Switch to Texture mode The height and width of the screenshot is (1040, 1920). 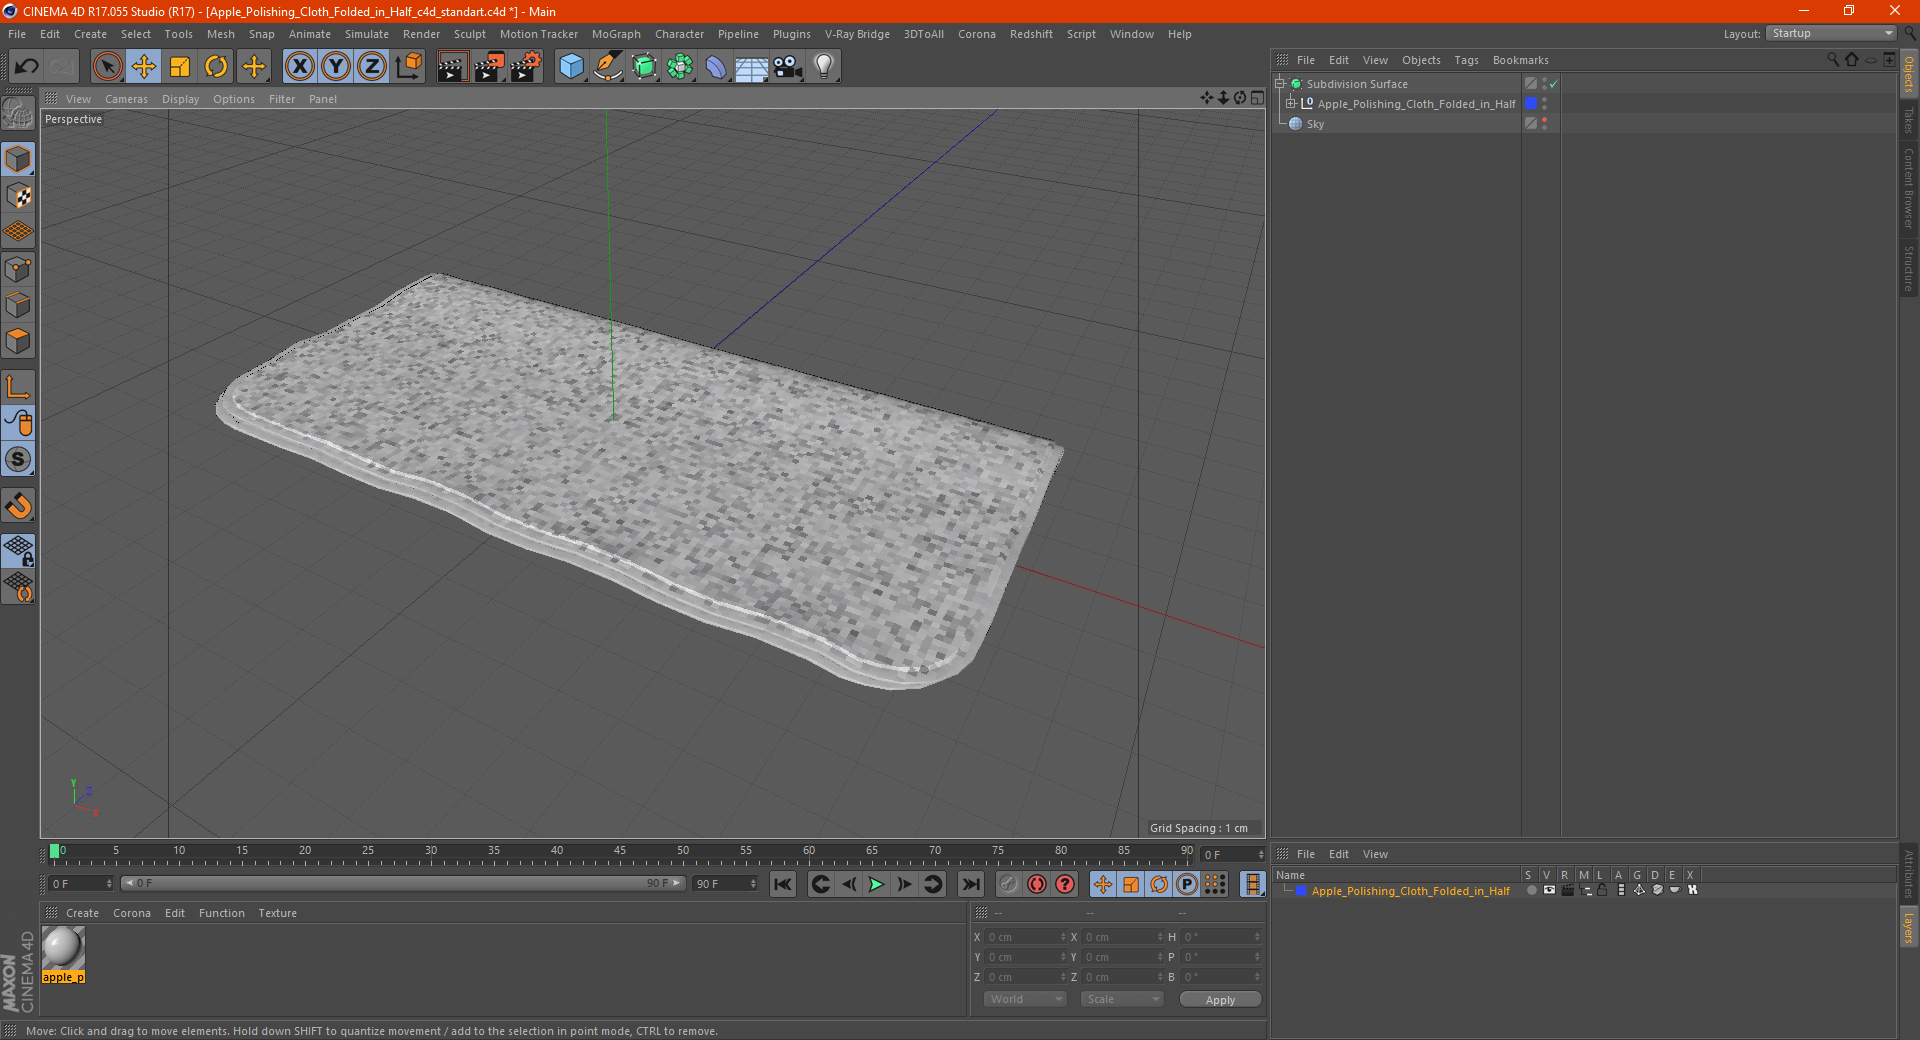pyautogui.click(x=18, y=196)
